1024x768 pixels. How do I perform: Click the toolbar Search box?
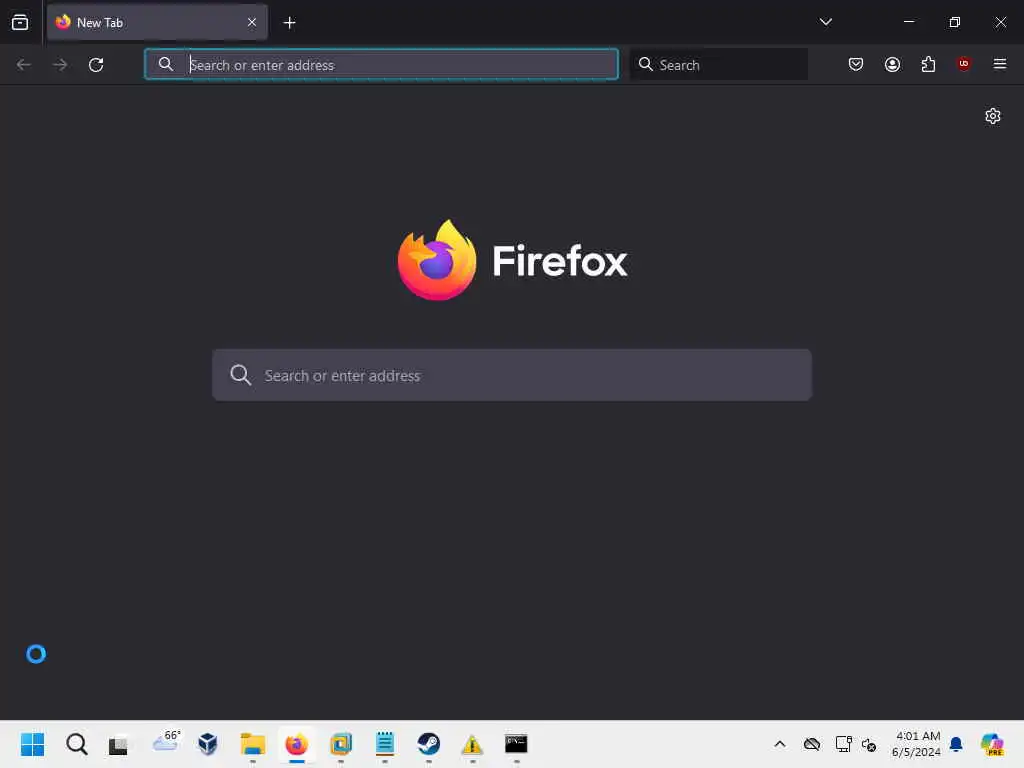(718, 64)
